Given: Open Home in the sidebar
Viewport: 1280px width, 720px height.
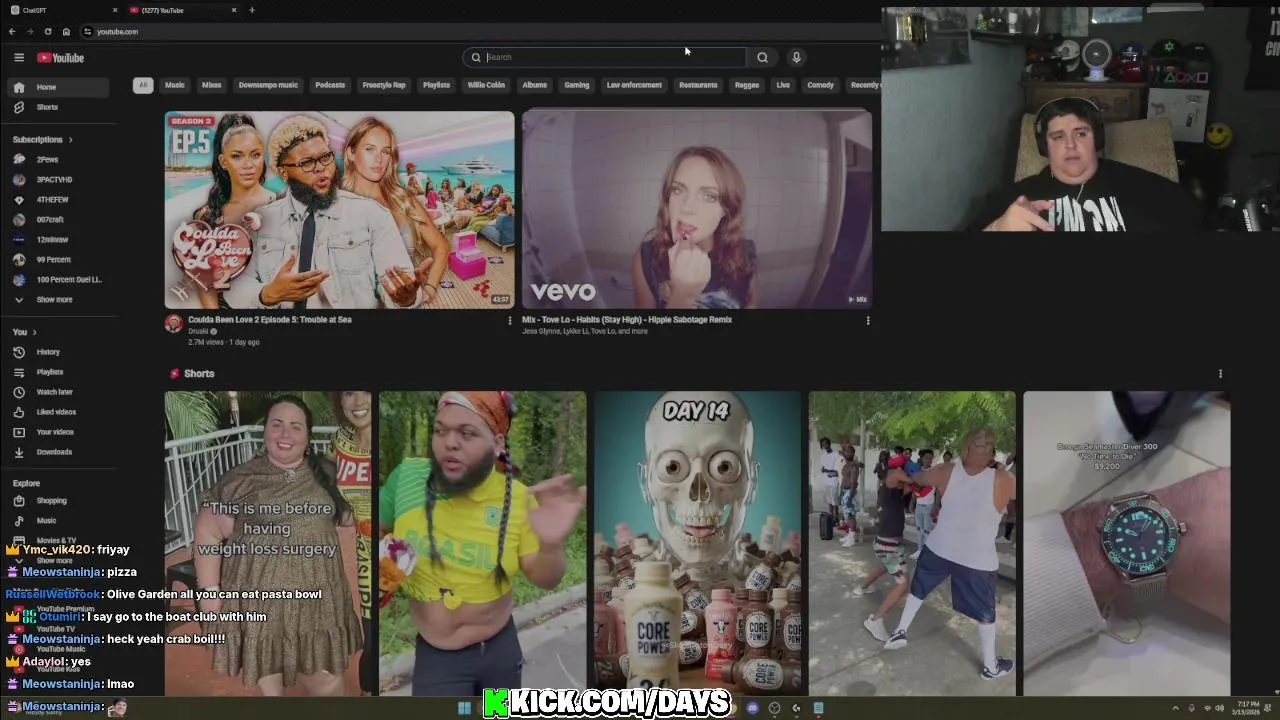Looking at the screenshot, I should [x=60, y=87].
